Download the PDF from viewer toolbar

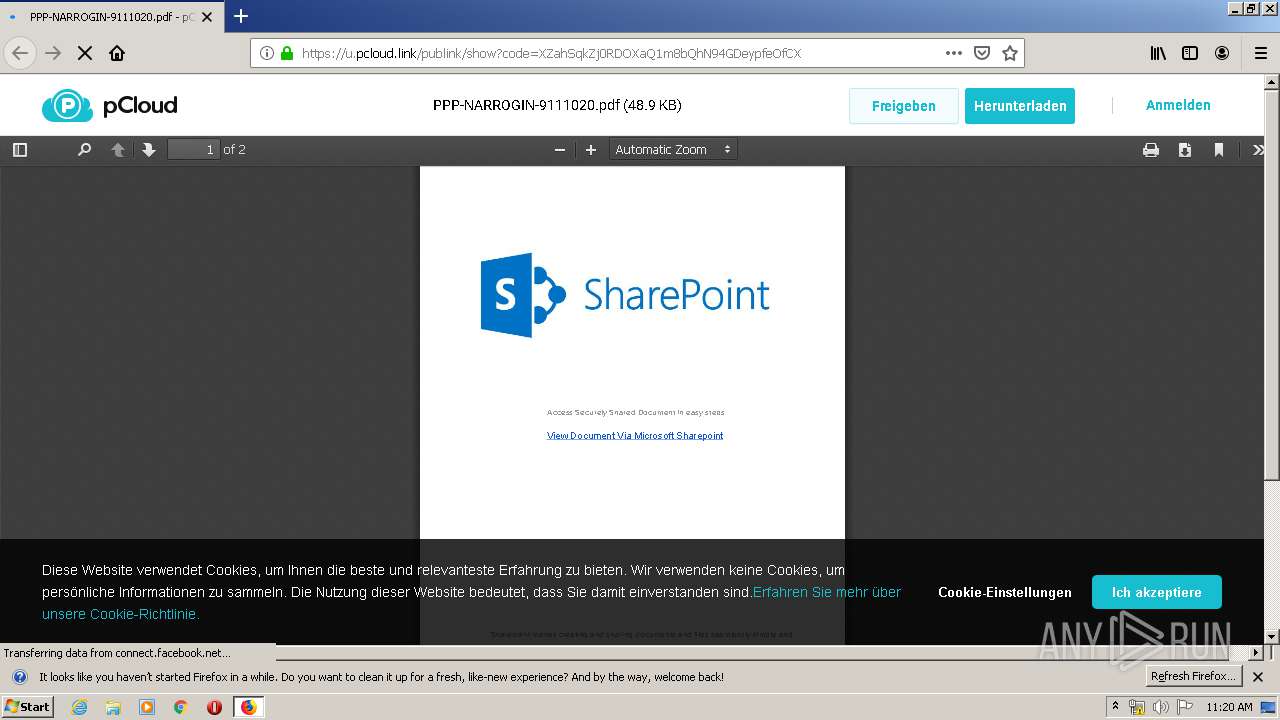[x=1185, y=150]
